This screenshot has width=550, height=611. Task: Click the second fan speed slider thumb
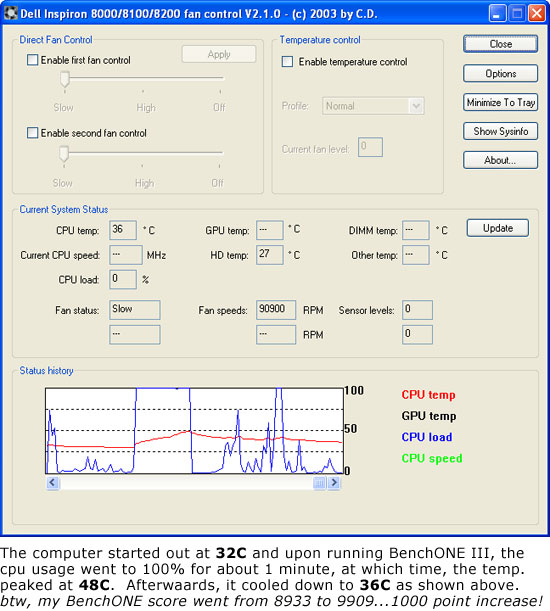[x=64, y=154]
